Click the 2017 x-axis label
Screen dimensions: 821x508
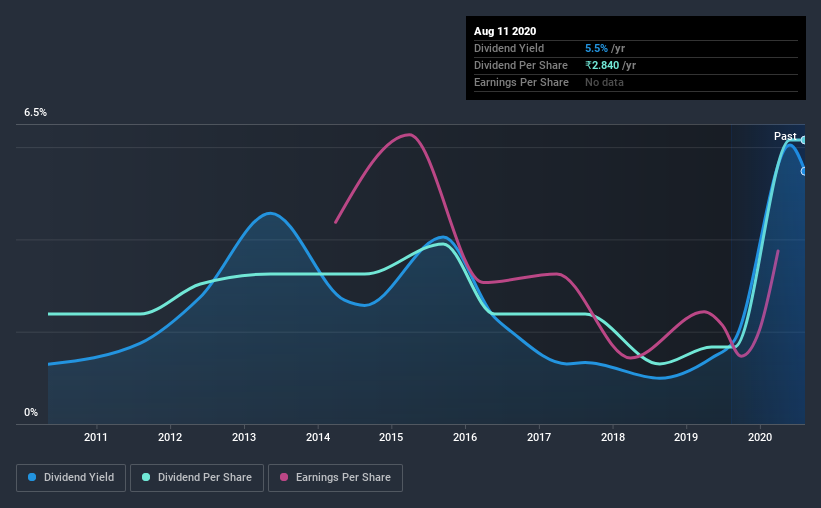click(x=539, y=437)
